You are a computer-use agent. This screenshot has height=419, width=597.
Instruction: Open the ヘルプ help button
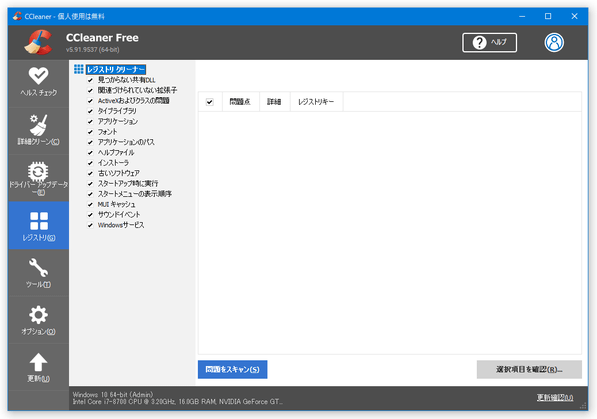[489, 42]
